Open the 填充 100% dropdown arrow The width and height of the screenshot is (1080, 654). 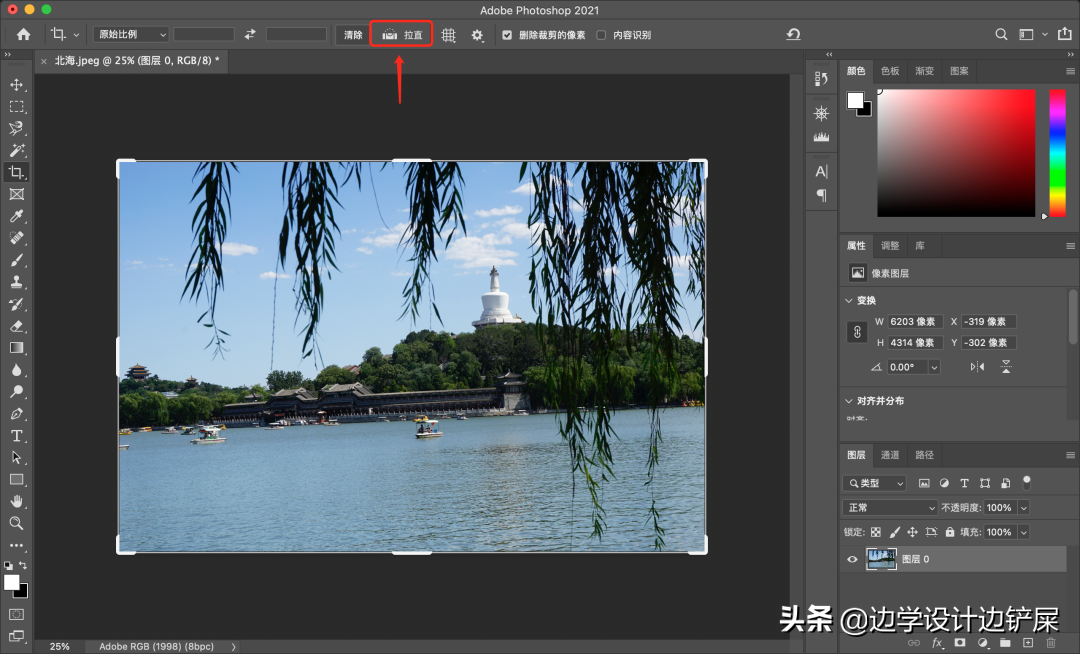[x=1024, y=532]
